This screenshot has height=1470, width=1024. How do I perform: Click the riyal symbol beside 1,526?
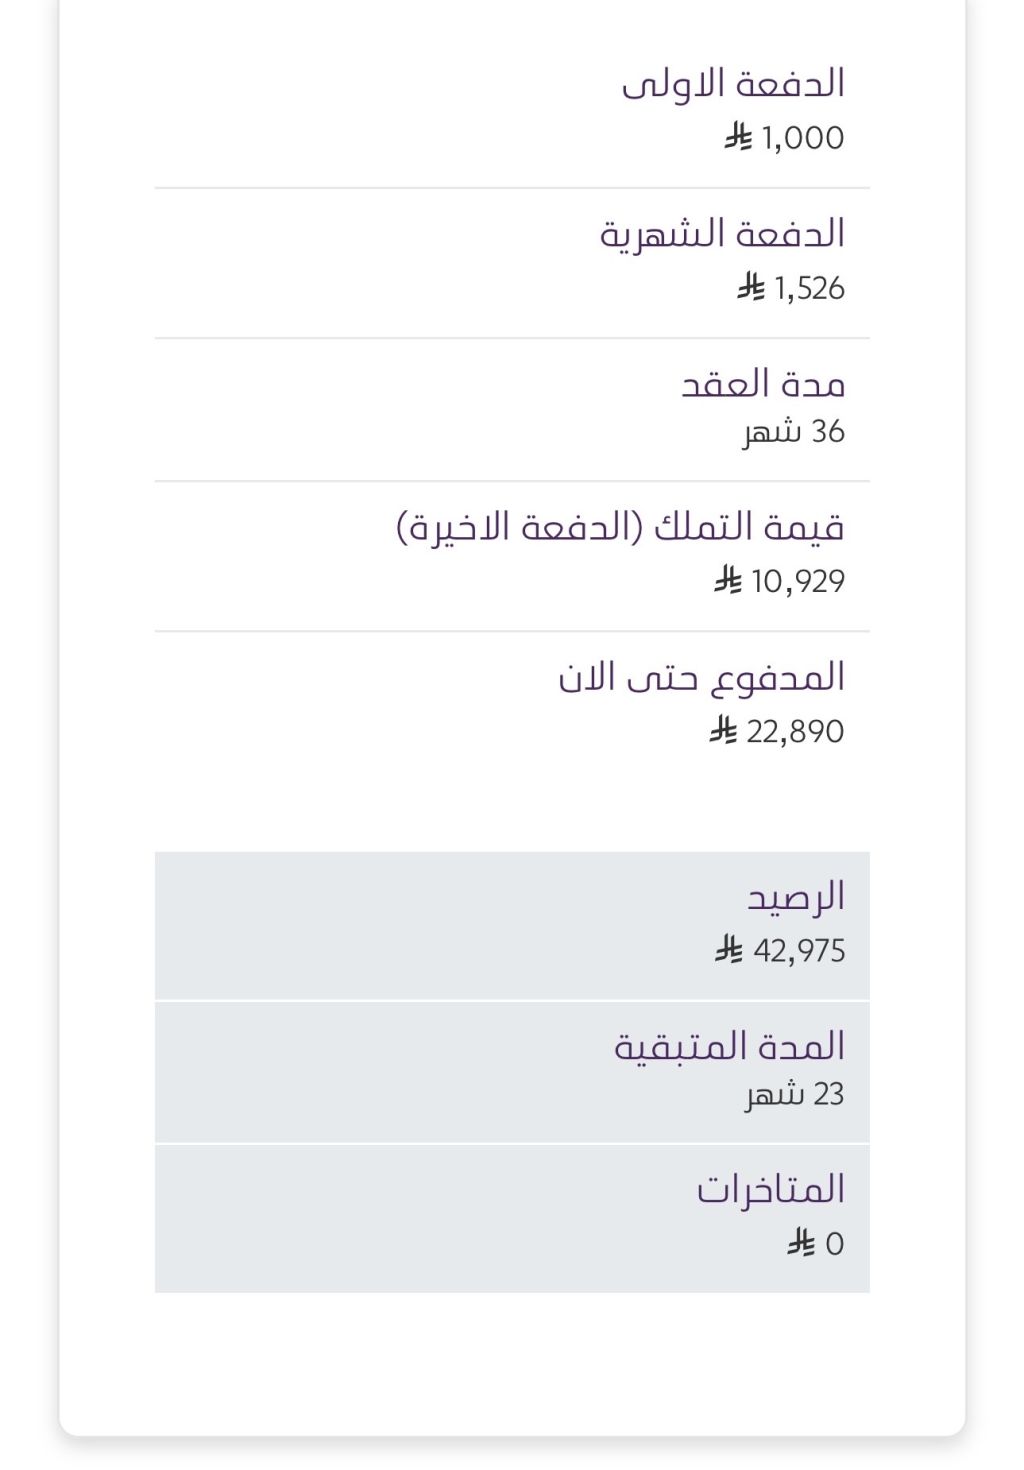pyautogui.click(x=751, y=288)
